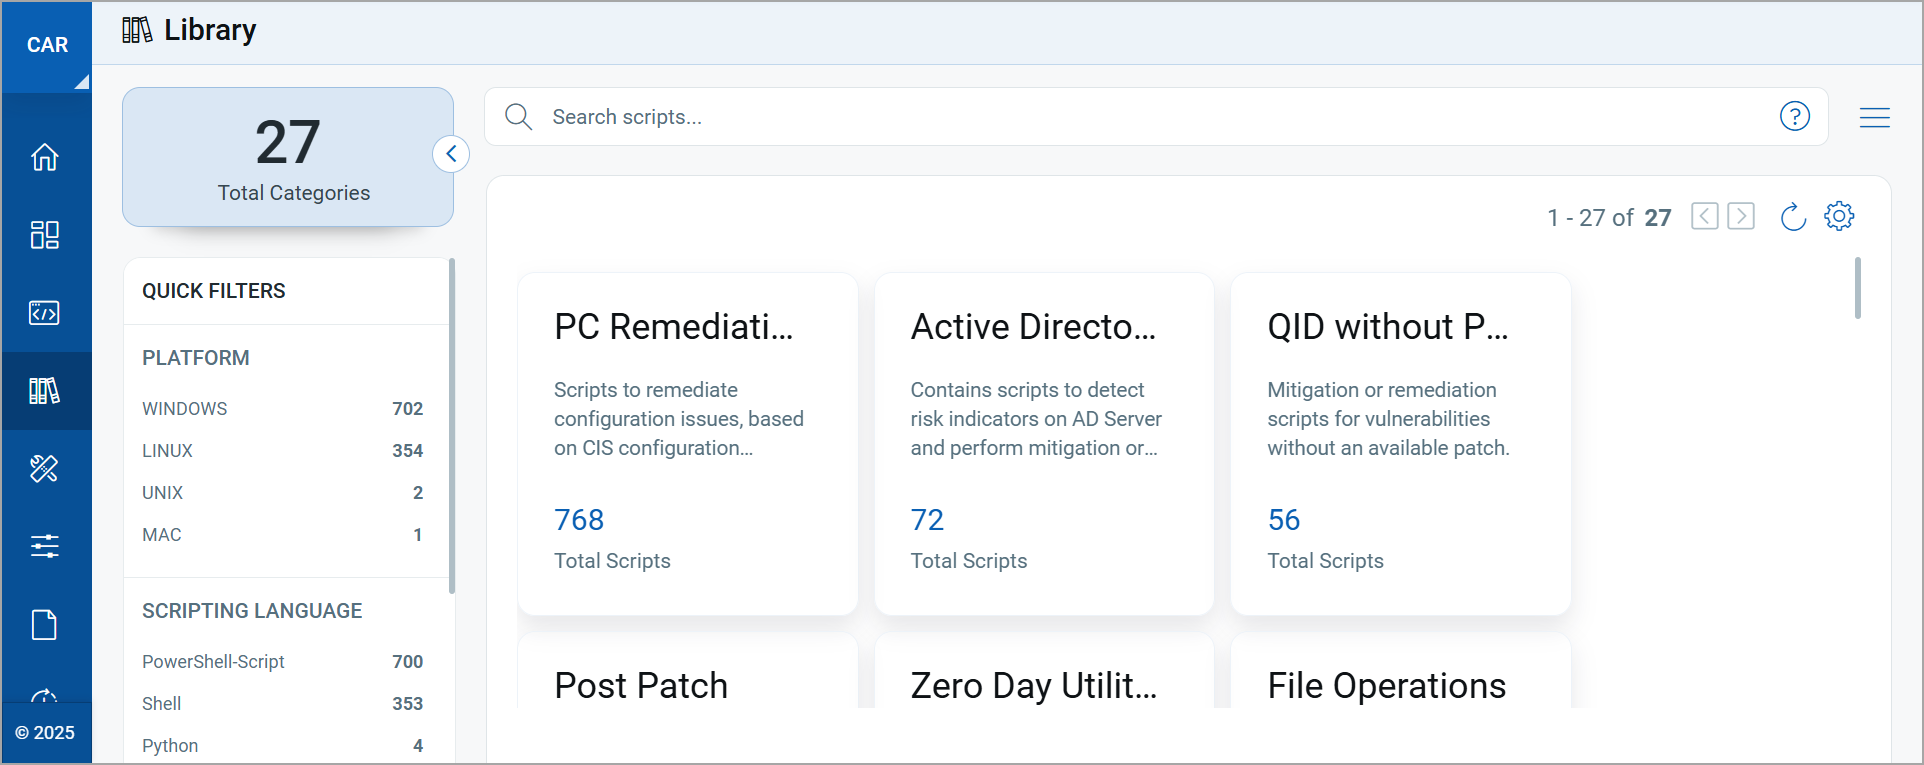
Task: Refresh the category list
Action: coord(1793,217)
